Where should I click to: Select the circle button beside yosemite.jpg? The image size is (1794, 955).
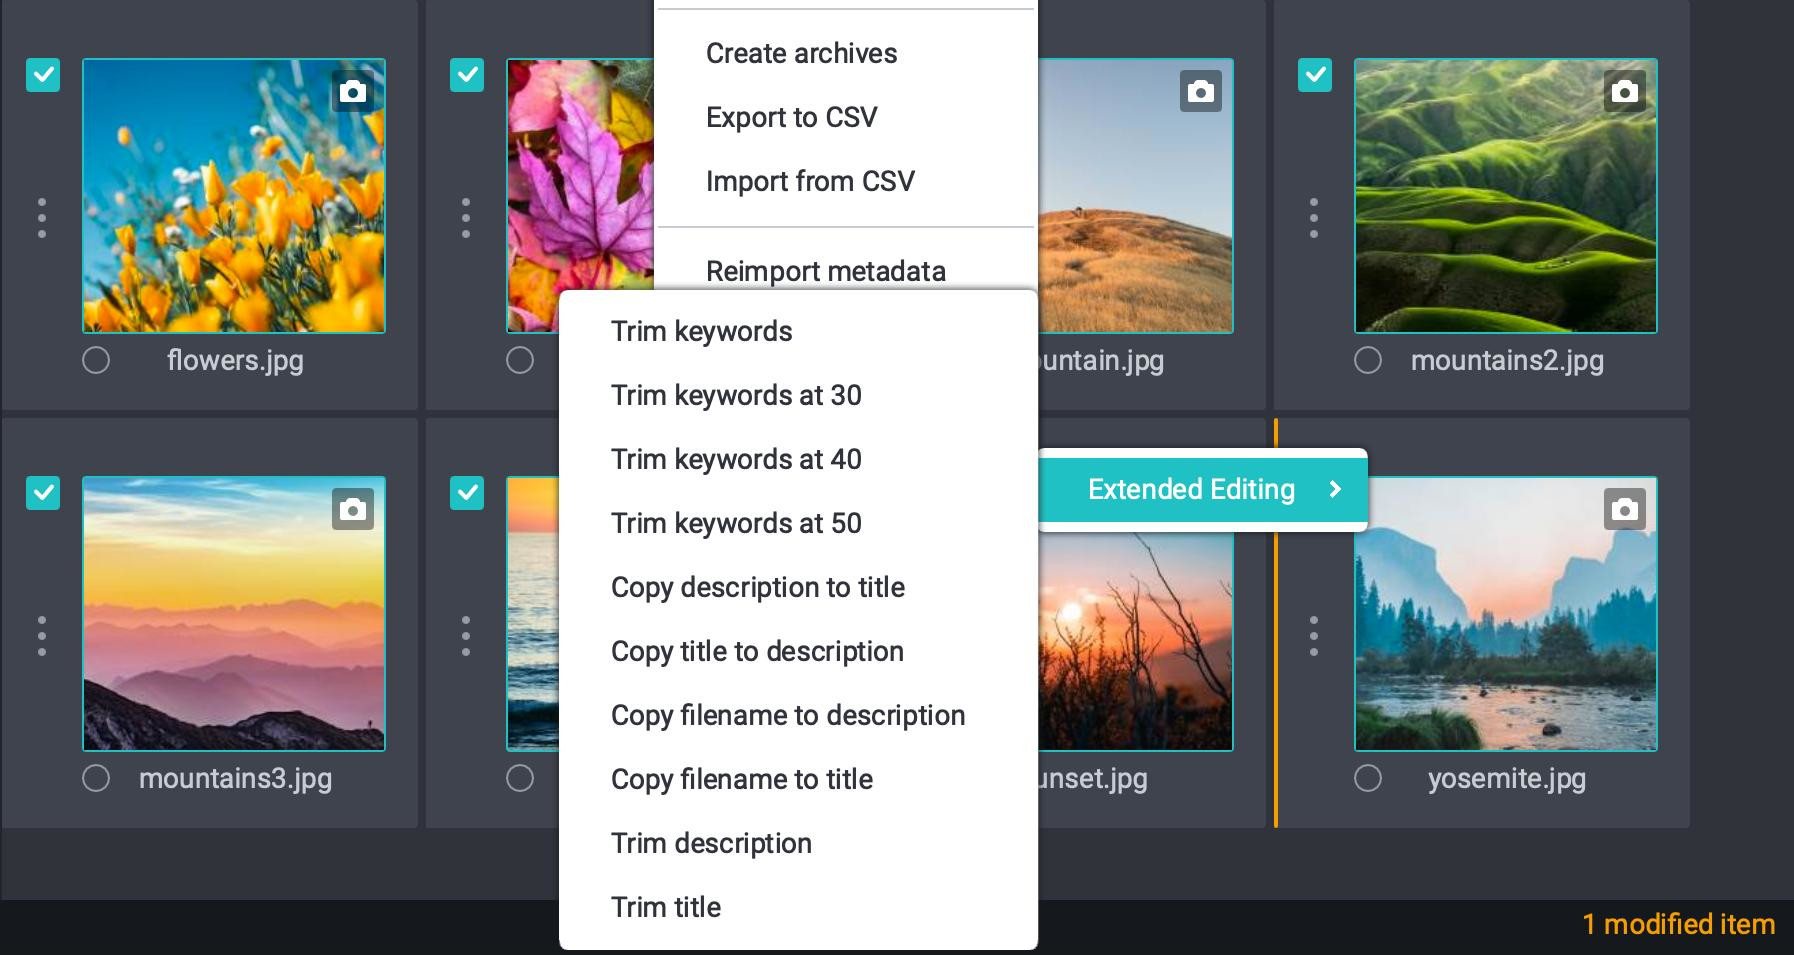click(1368, 778)
